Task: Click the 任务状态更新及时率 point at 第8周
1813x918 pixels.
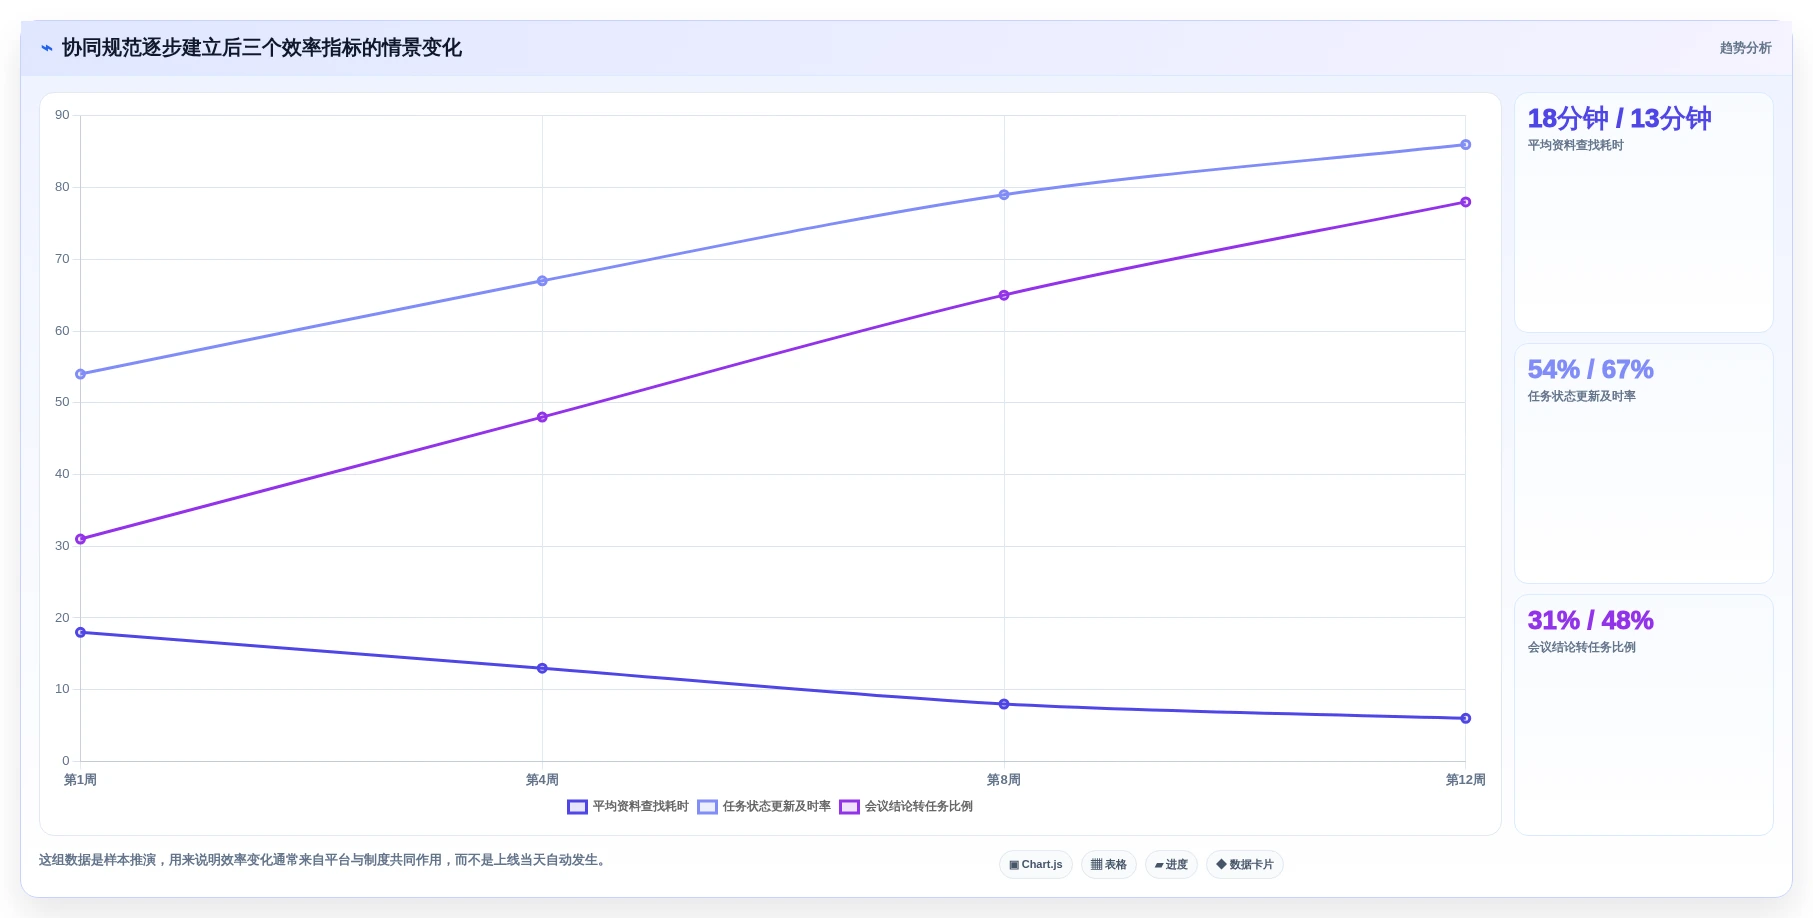Action: tap(1004, 195)
